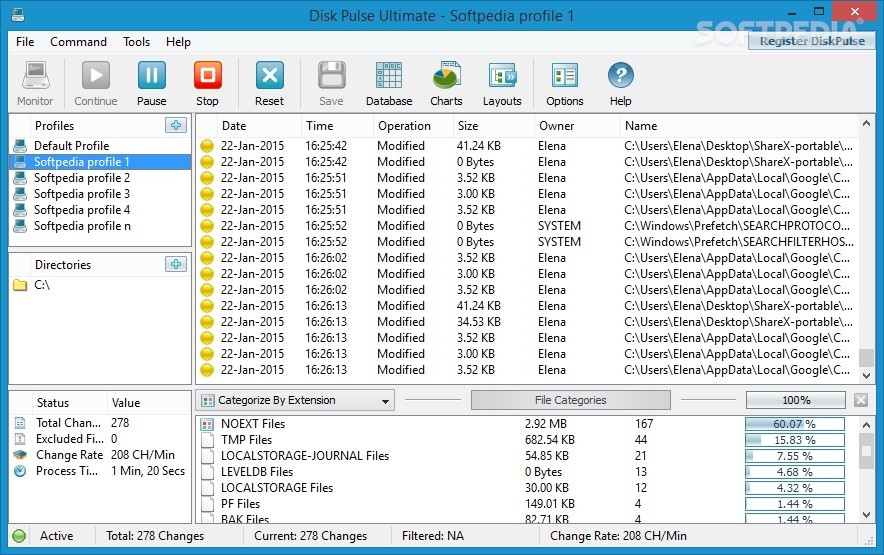
Task: Select the 34.53 KB size row
Action: pyautogui.click(x=527, y=321)
